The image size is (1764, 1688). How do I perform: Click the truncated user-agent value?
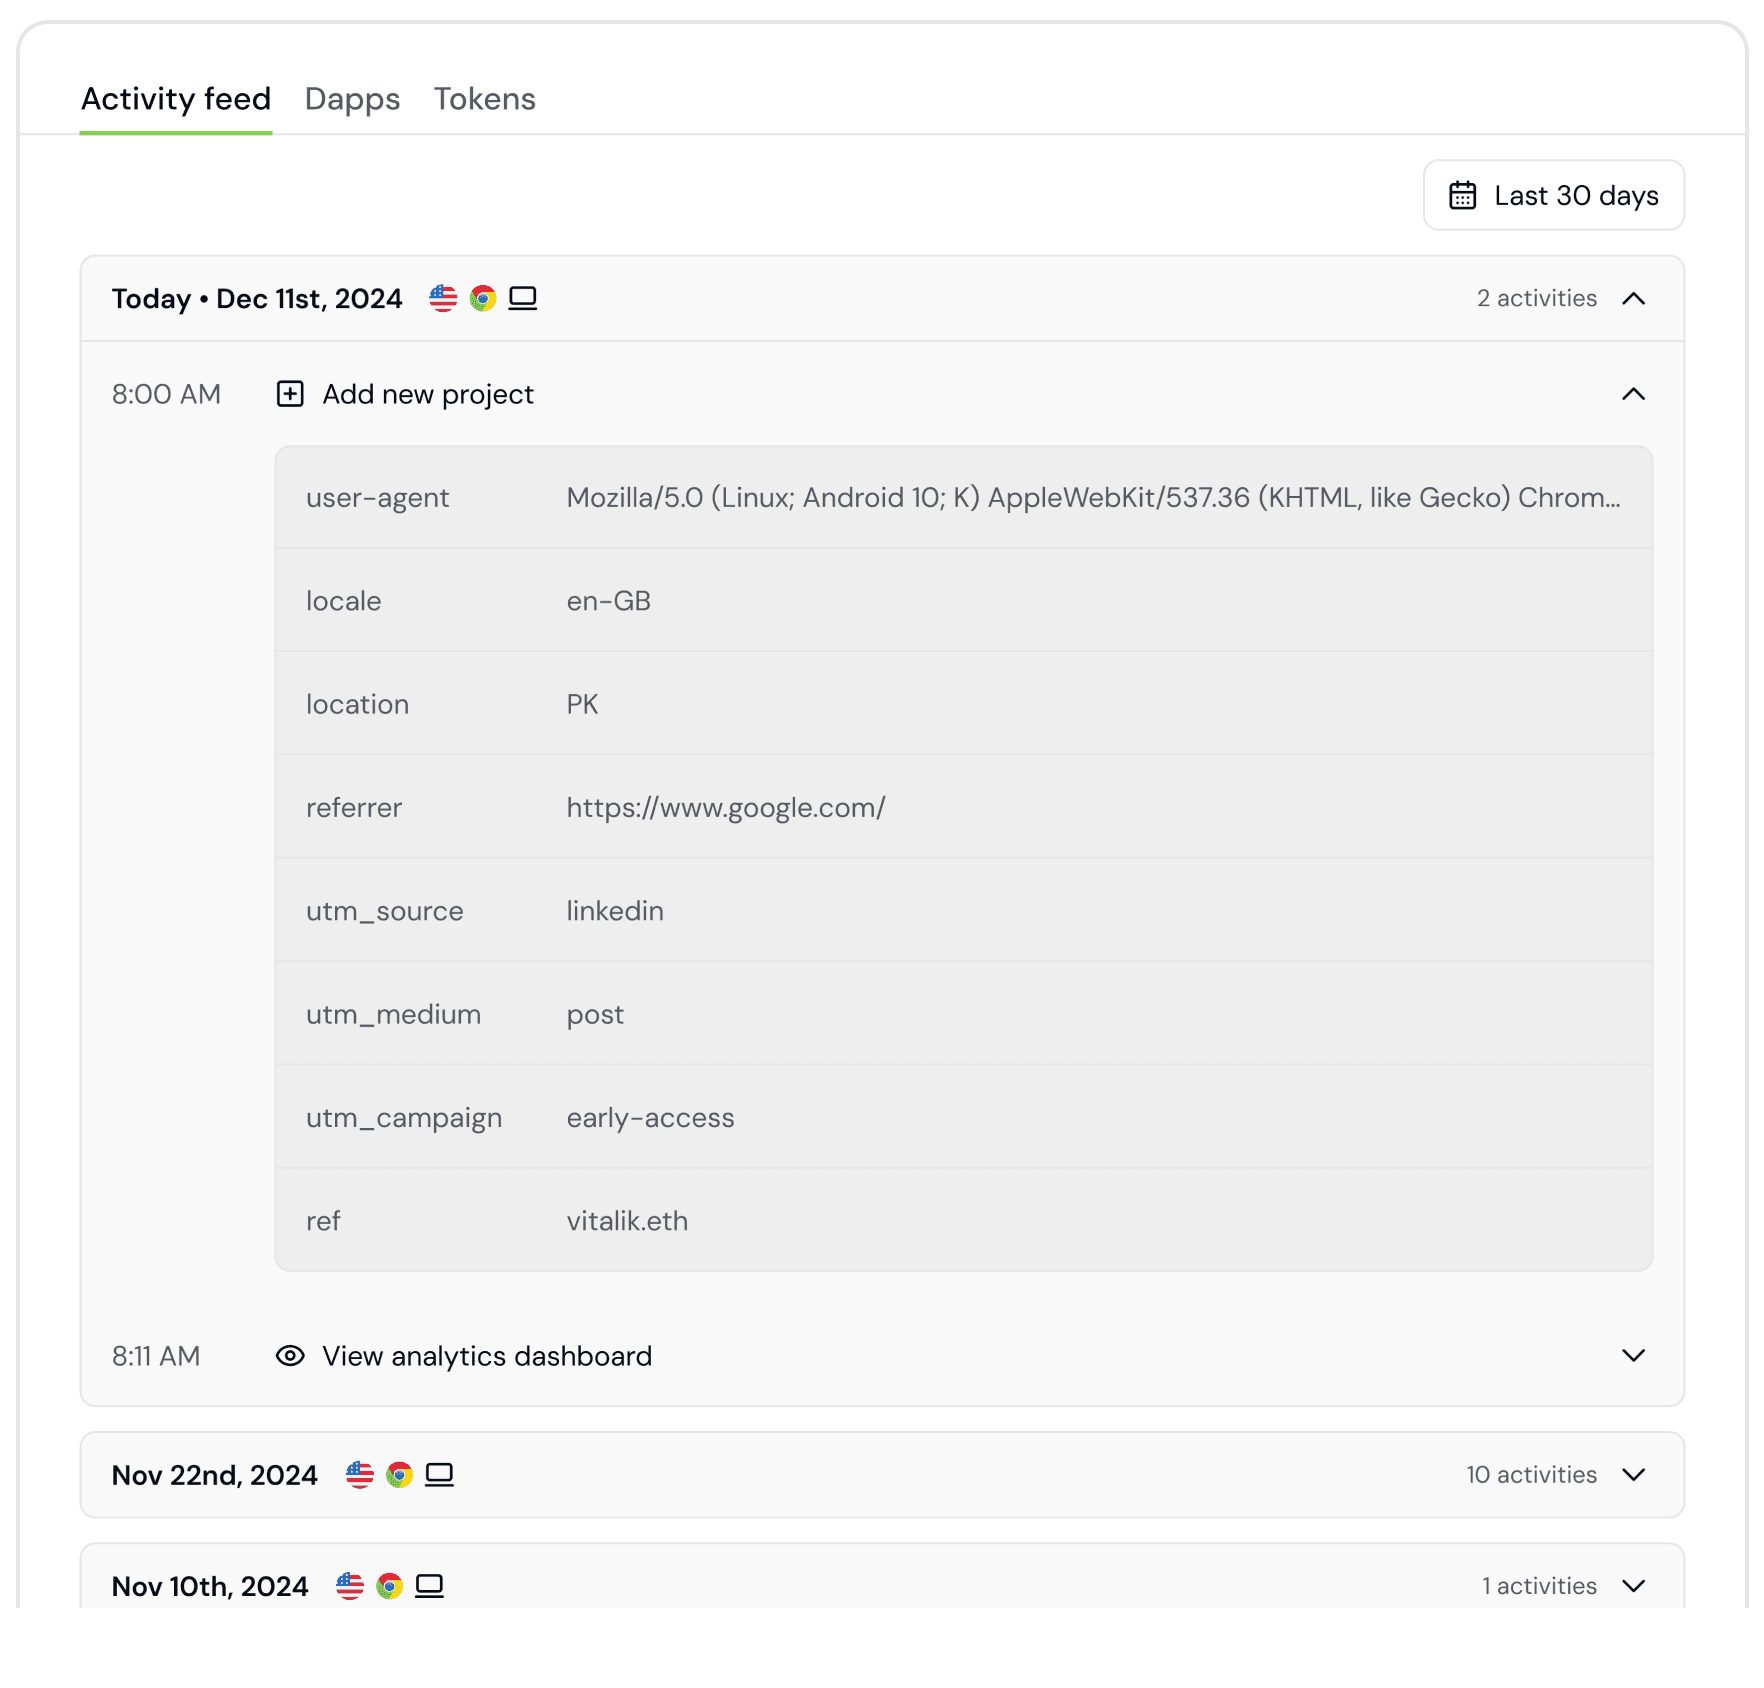[x=1093, y=498]
